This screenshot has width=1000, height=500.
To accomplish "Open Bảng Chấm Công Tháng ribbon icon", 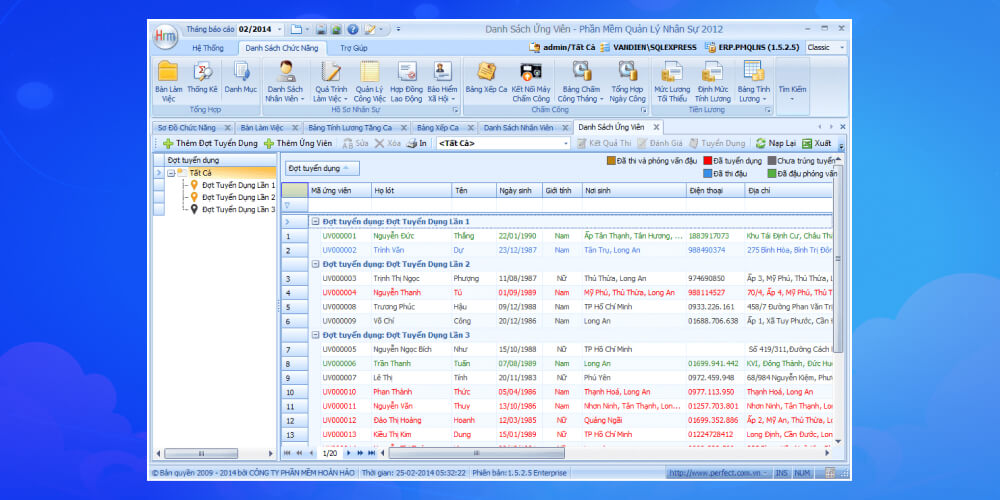I will 581,82.
